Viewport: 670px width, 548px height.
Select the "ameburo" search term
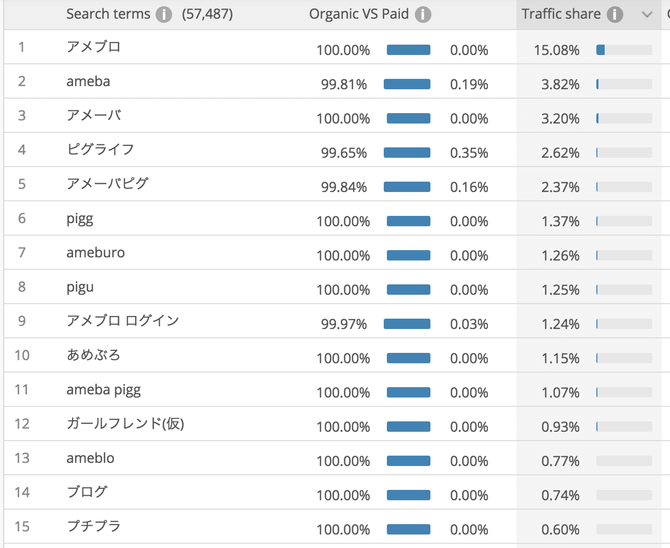click(95, 253)
